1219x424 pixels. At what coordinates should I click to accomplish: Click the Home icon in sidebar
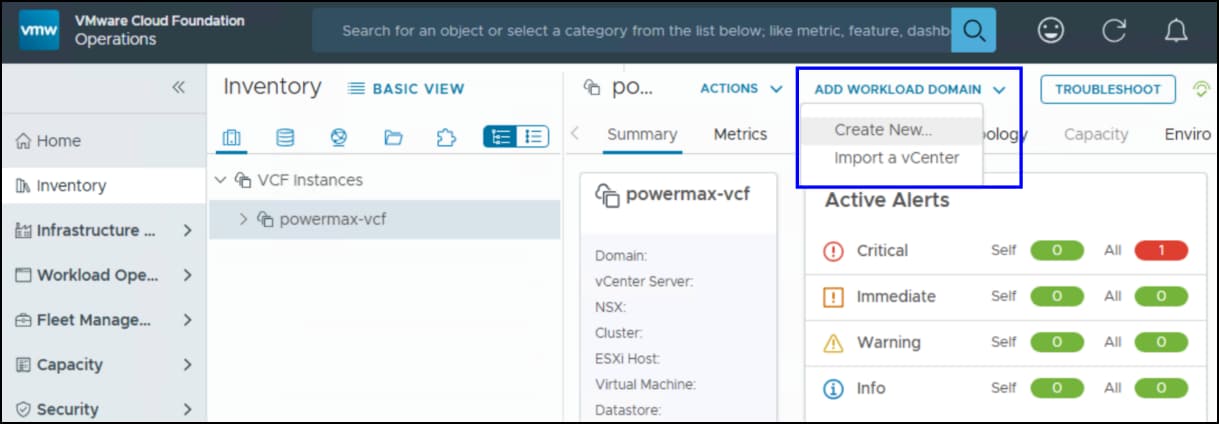click(x=24, y=141)
